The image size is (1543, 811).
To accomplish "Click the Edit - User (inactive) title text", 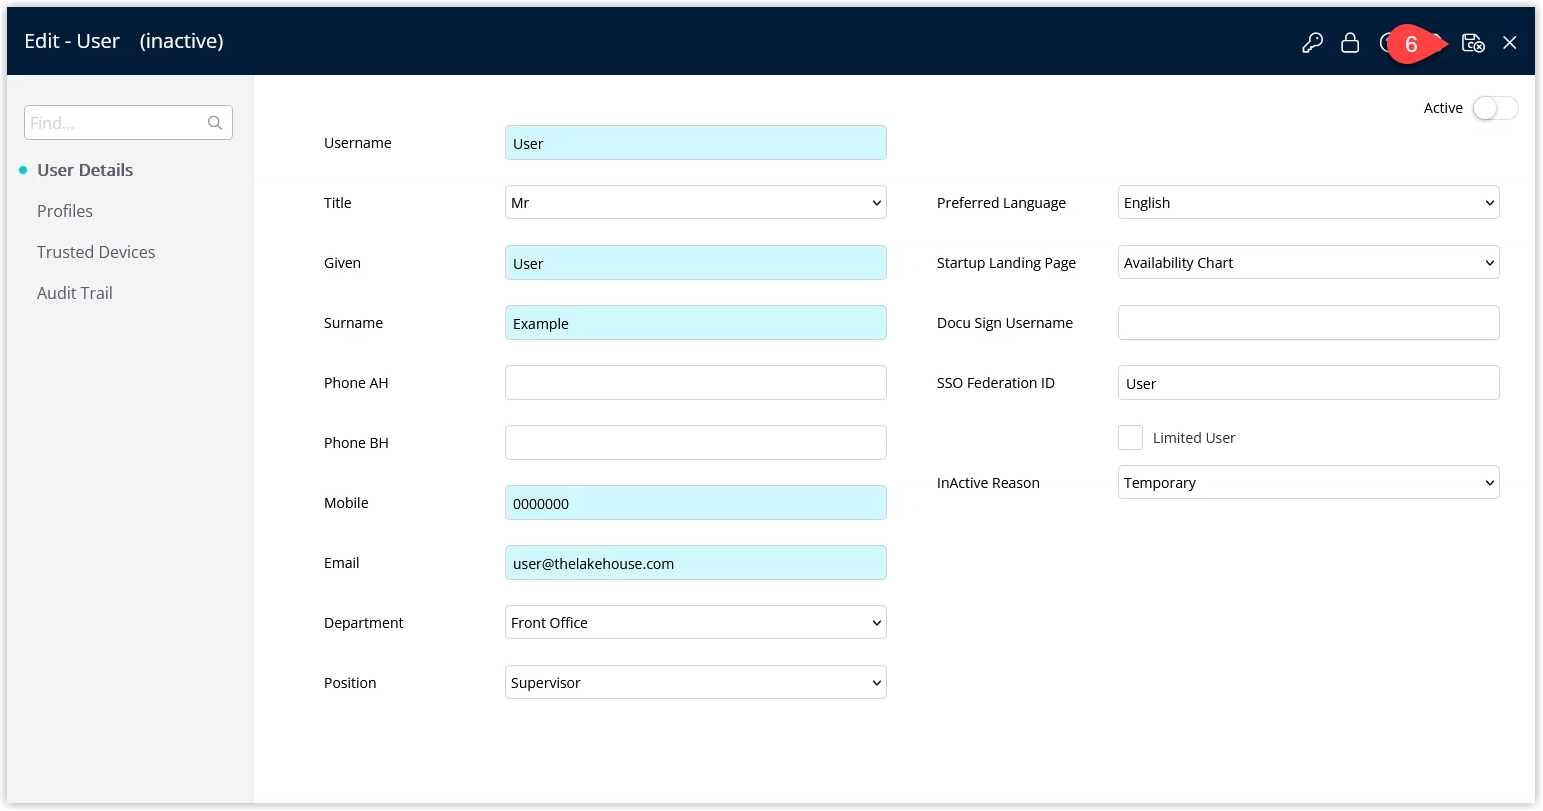I will [x=124, y=41].
